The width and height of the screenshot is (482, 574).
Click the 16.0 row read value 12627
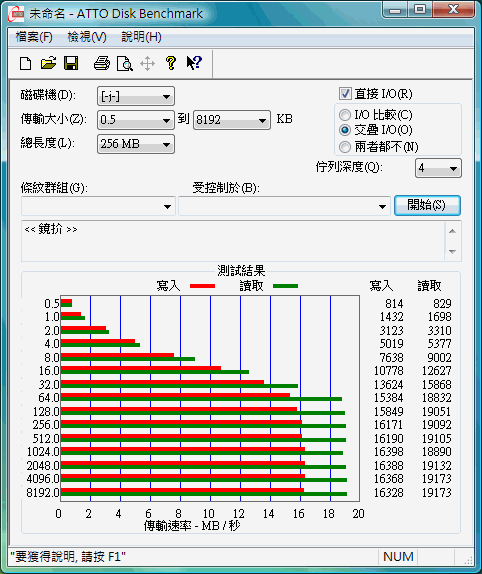437,371
